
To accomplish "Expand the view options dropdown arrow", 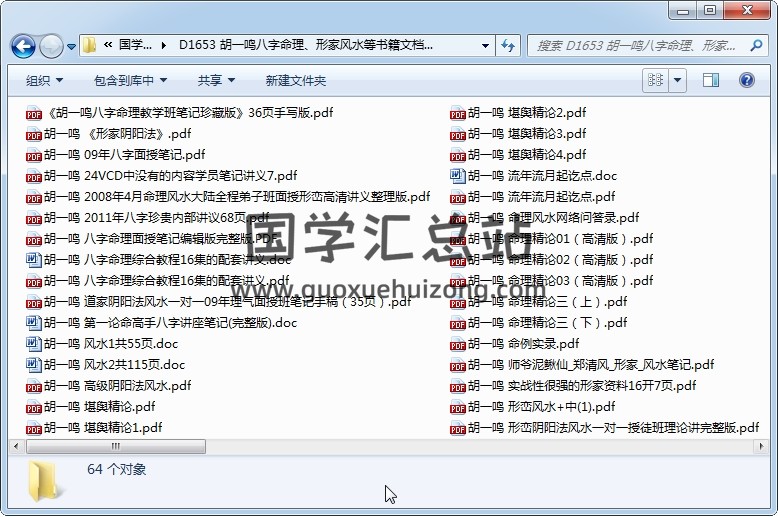I will pyautogui.click(x=677, y=80).
